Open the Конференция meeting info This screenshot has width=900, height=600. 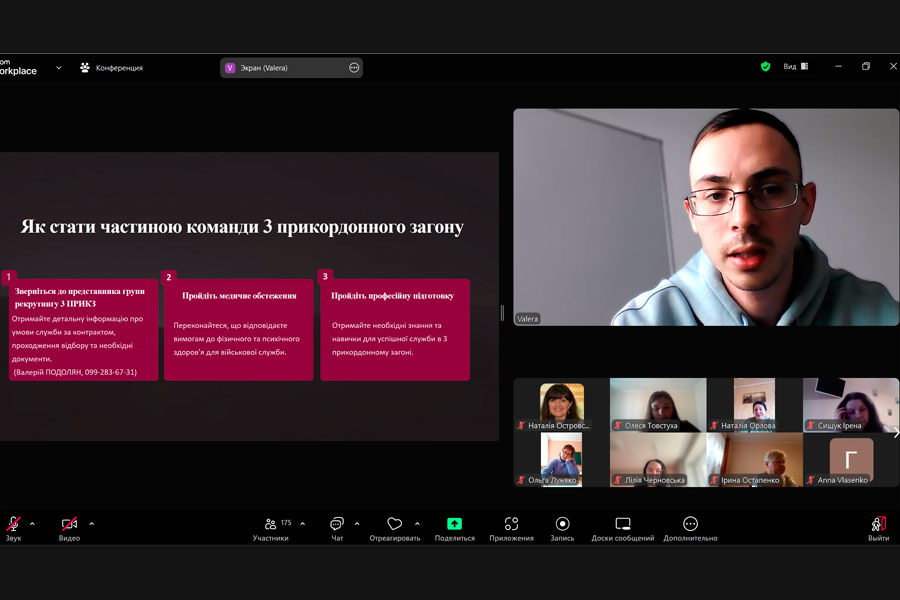(x=111, y=68)
